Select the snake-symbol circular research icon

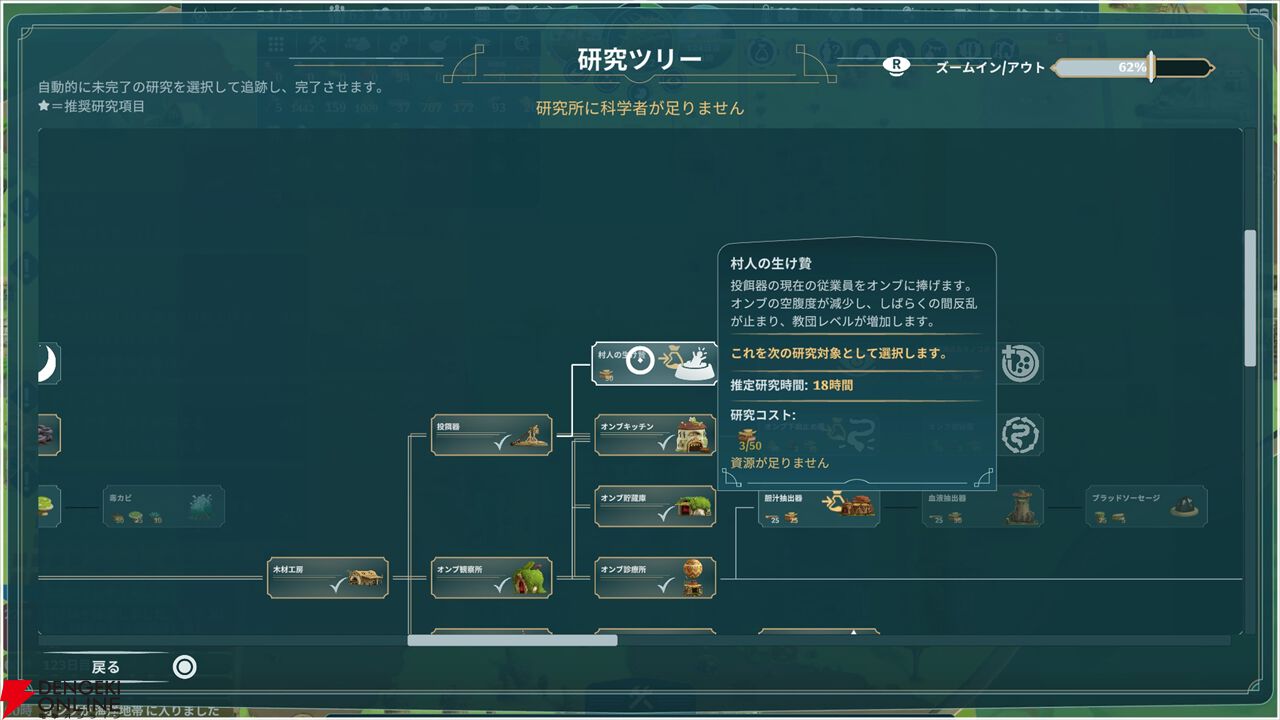(x=1022, y=436)
